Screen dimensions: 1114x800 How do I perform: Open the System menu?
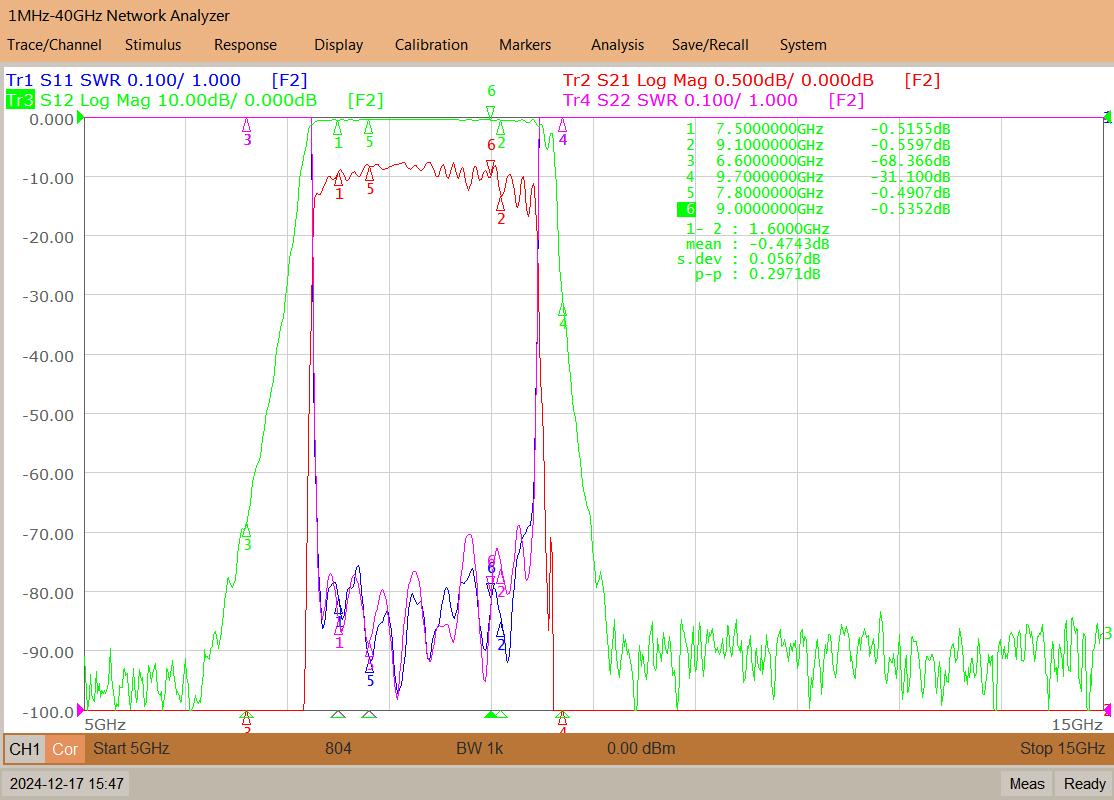coord(803,45)
